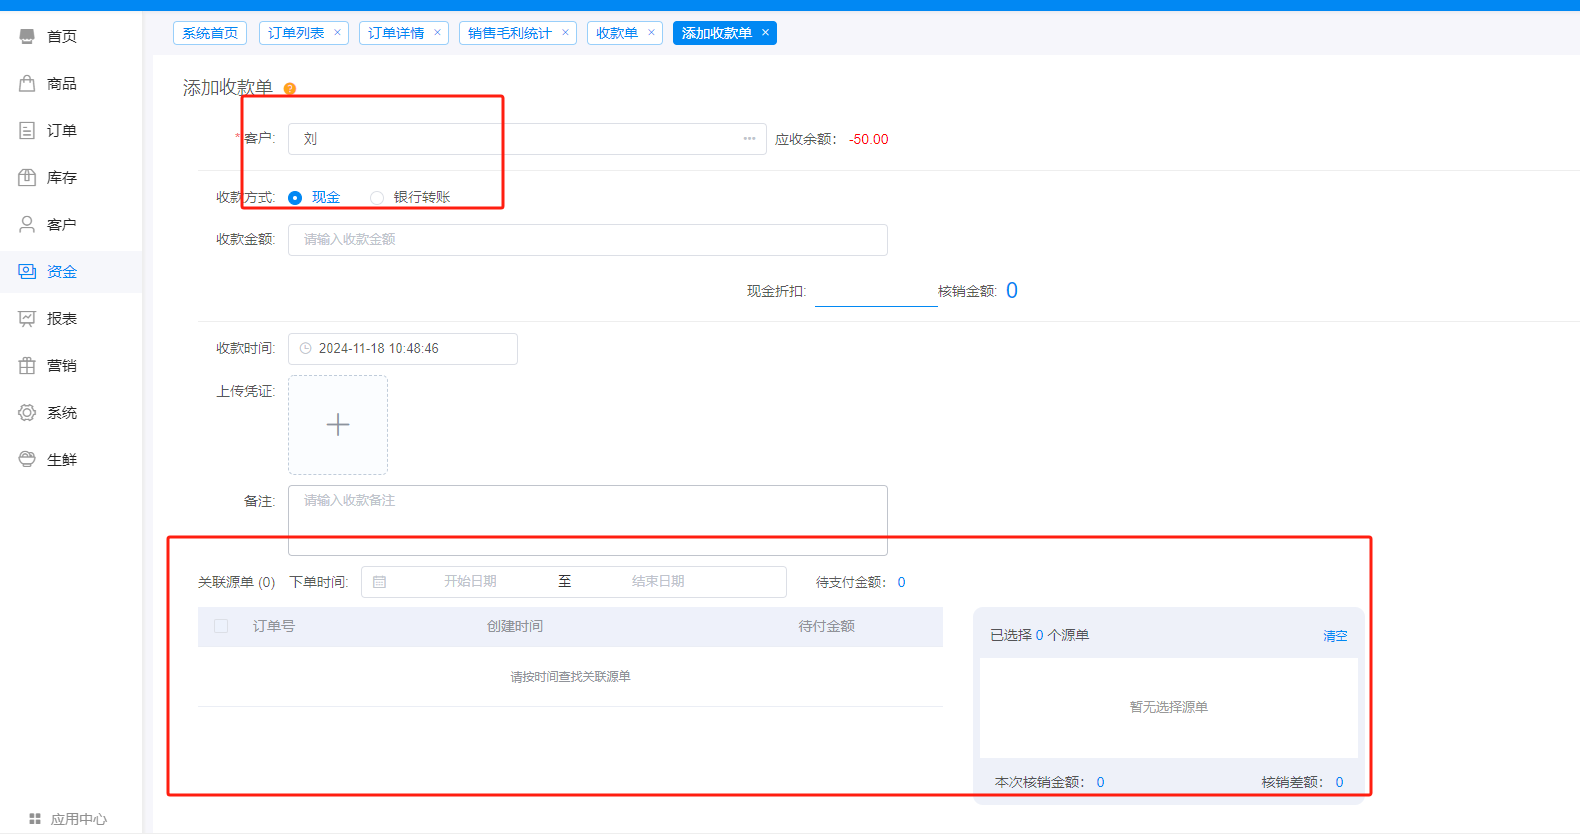Click the 订单 order list icon
Screen dimensions: 1580x837
(27, 130)
